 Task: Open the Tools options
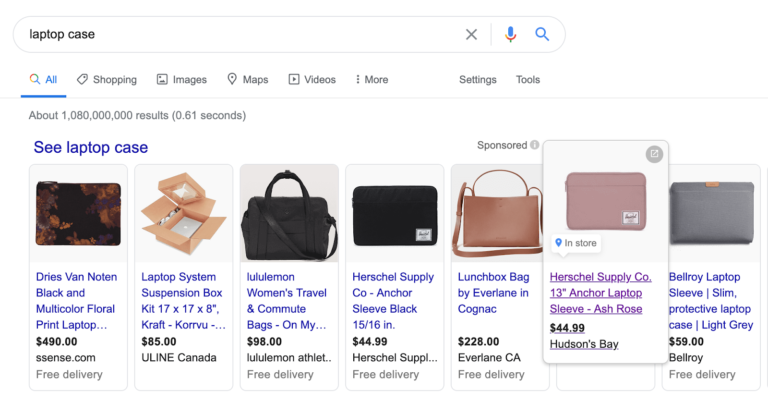[528, 80]
